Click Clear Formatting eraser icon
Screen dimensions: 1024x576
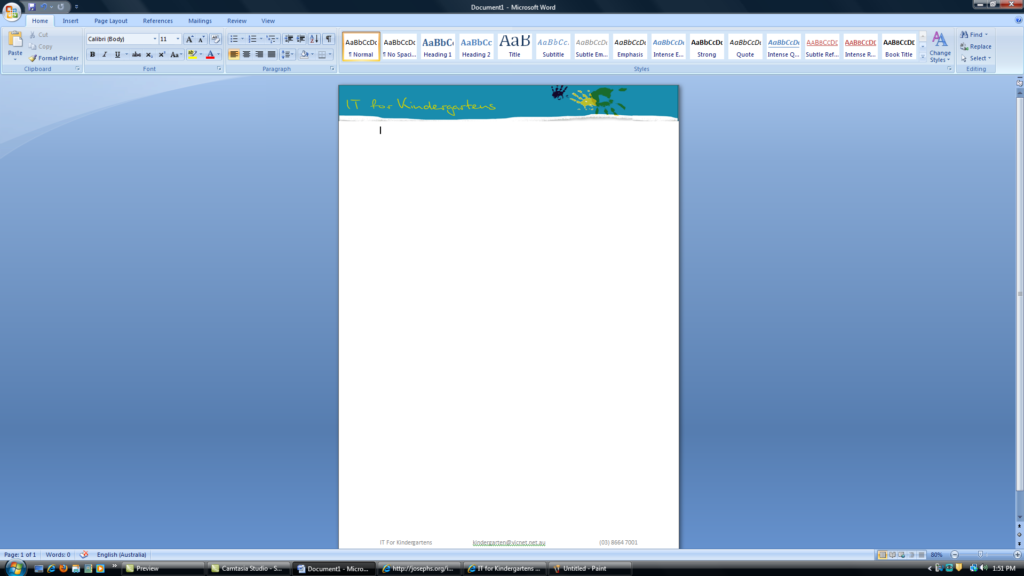[215, 39]
